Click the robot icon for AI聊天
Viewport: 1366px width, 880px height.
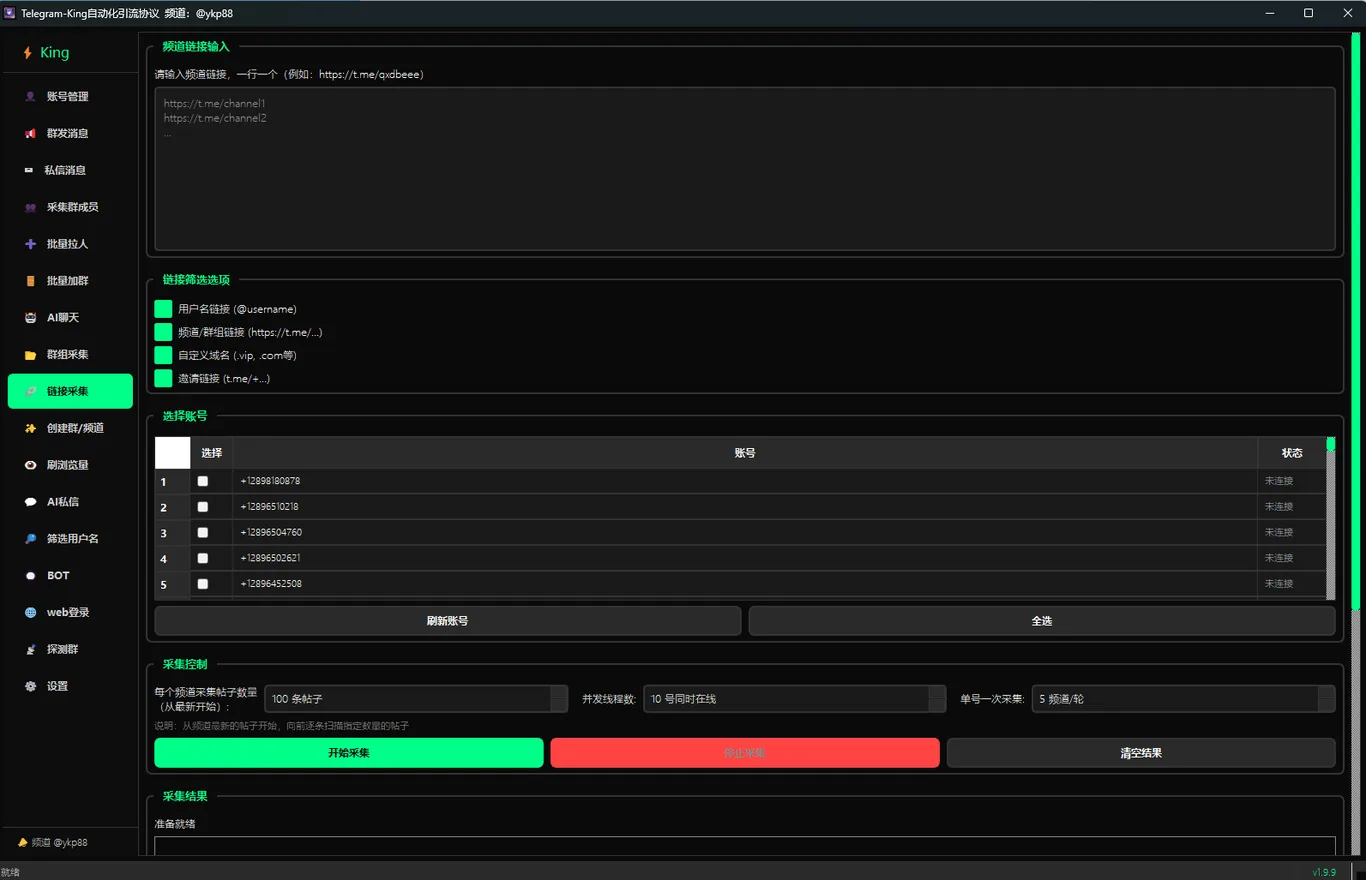click(30, 318)
